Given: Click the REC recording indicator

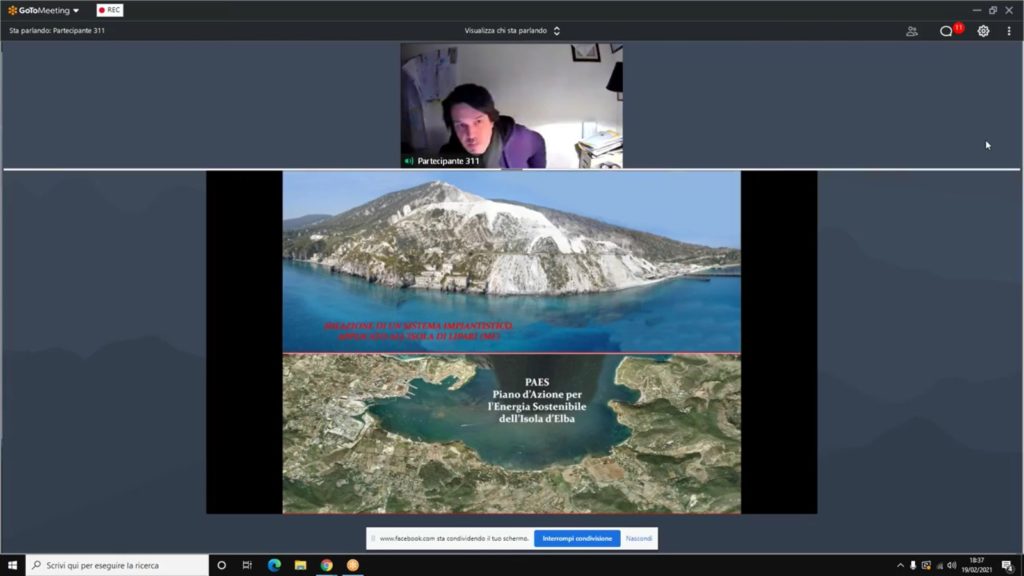Looking at the screenshot, I should 110,10.
